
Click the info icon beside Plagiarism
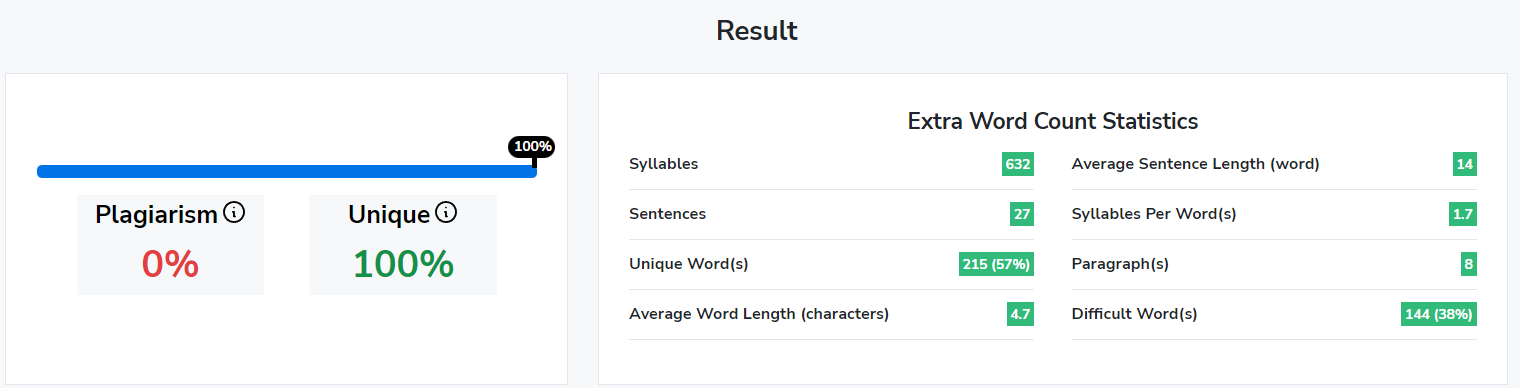[235, 213]
